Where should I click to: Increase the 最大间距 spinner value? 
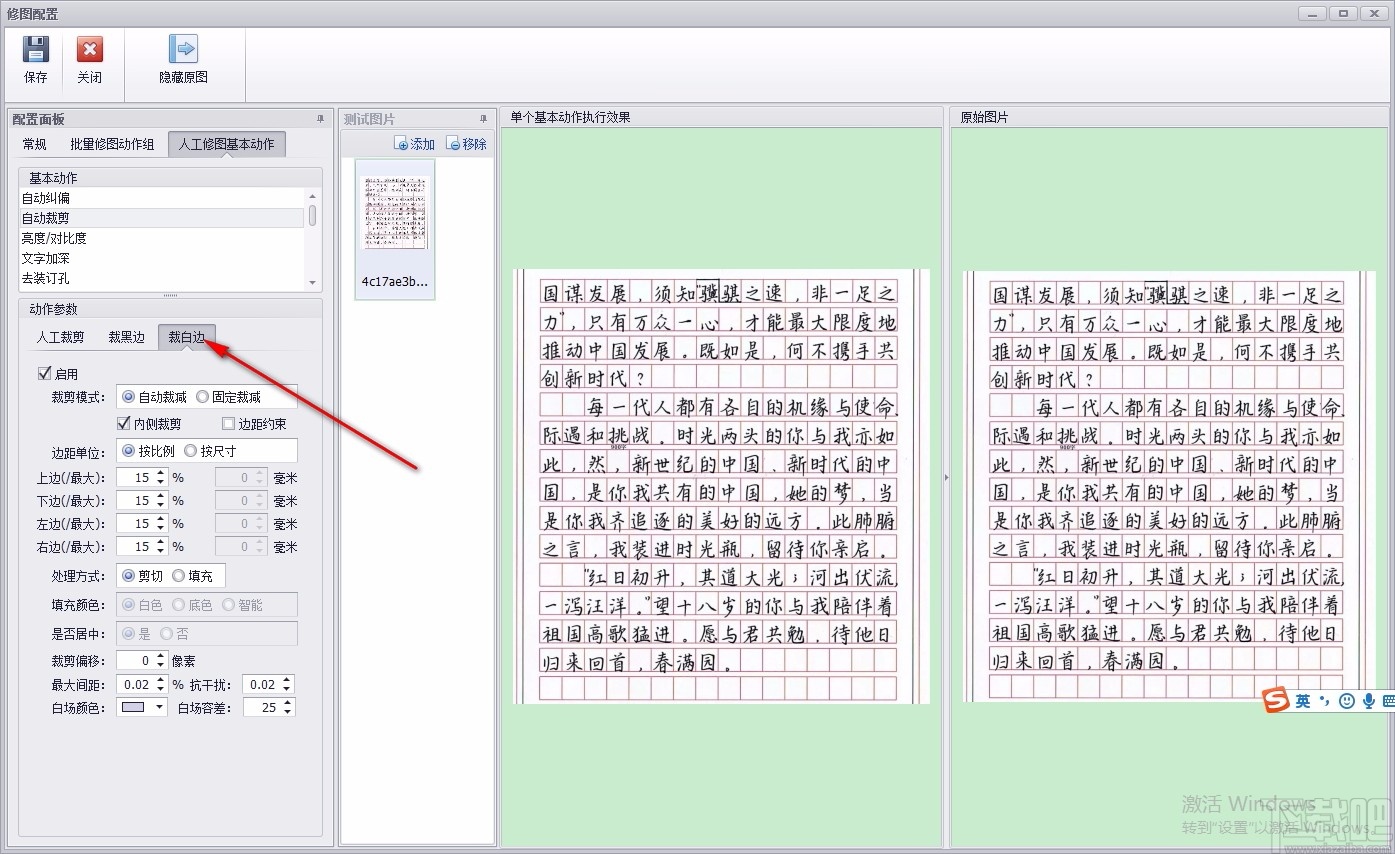click(x=159, y=680)
